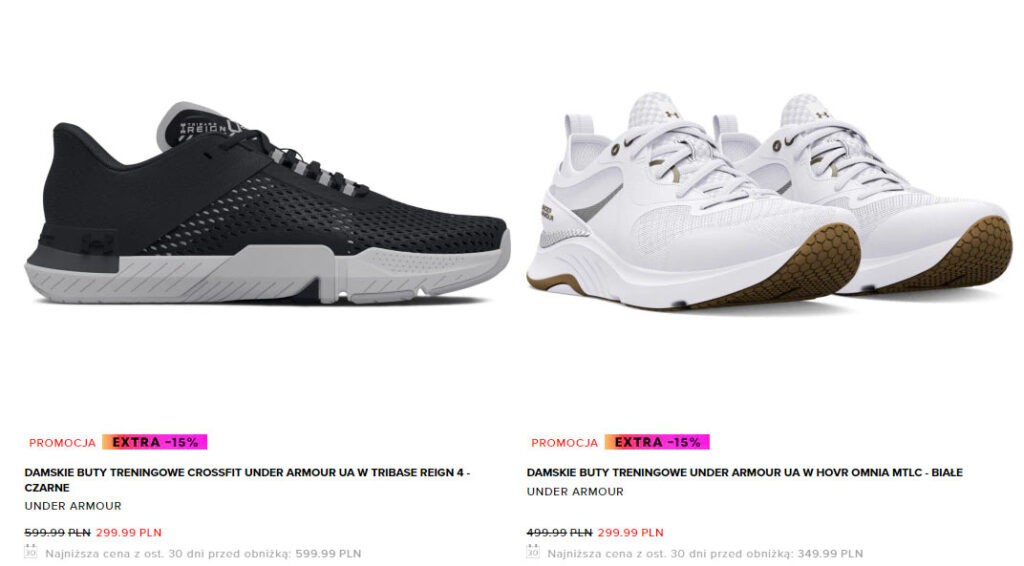Click the lowest price note showing 349.99 PLN
Screen dimensions: 1024x566
coord(705,554)
